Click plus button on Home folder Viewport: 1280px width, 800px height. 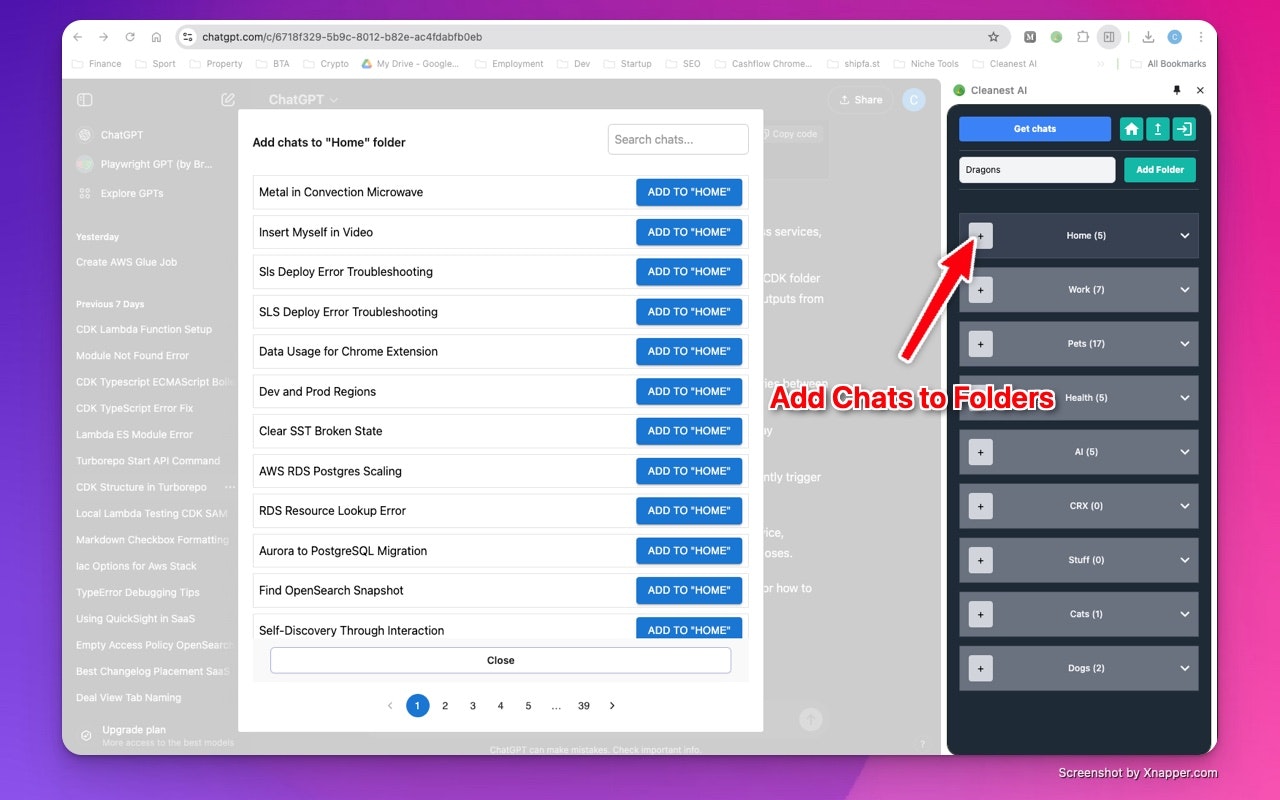click(x=980, y=236)
